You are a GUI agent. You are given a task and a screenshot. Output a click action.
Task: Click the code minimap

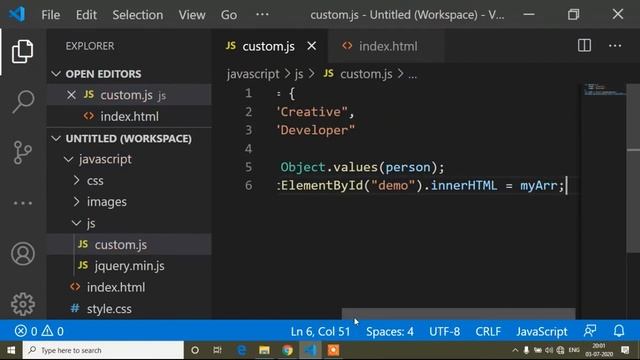click(x=604, y=89)
